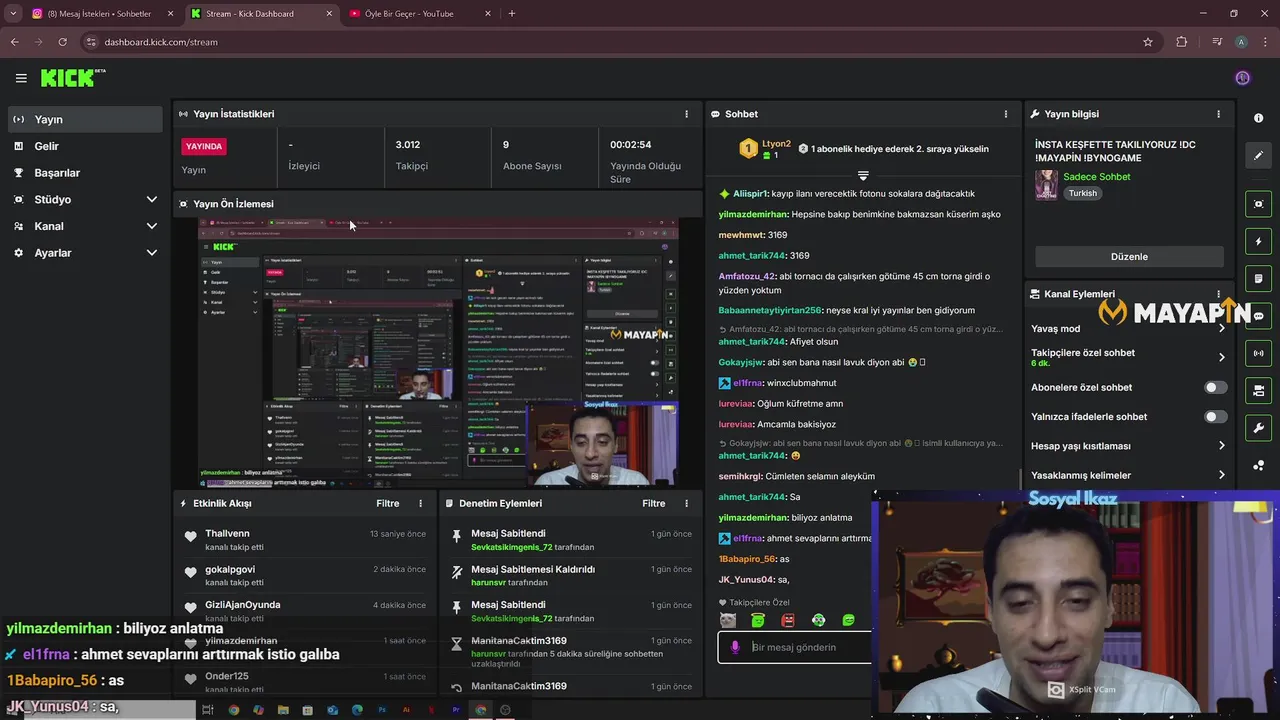
Task: Pick the green headphones emote
Action: (819, 620)
